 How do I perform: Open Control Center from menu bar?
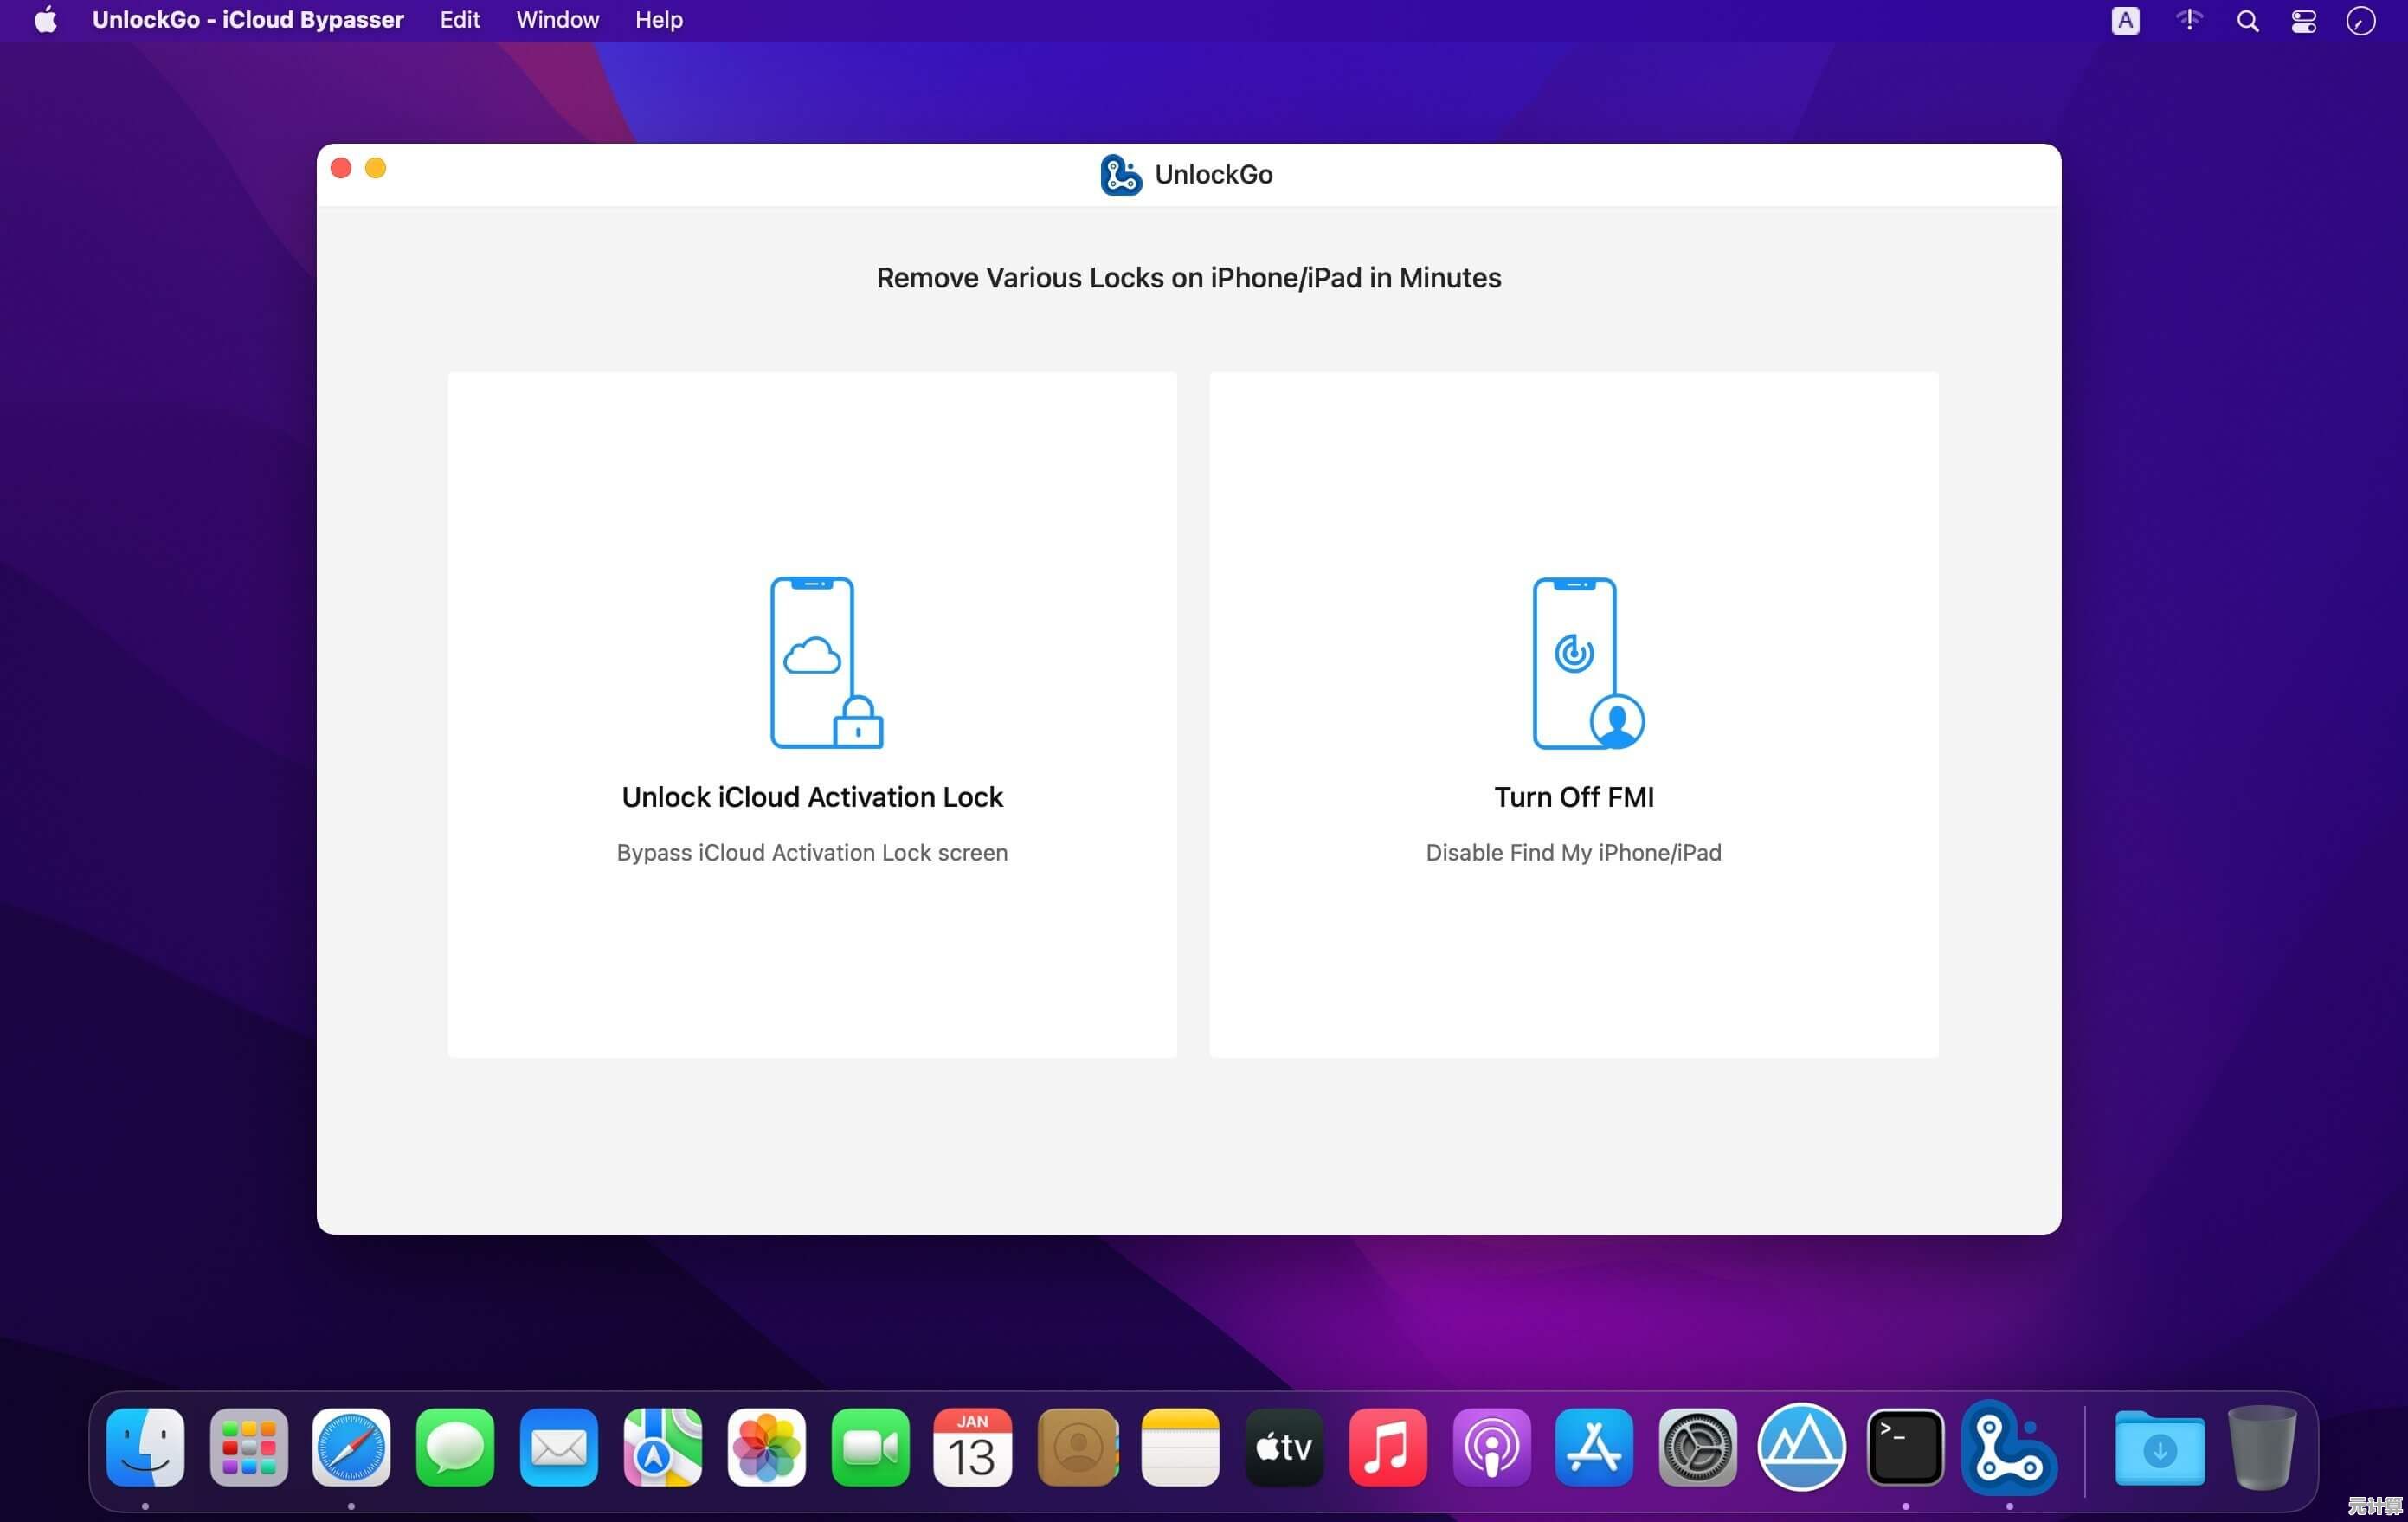(2303, 21)
